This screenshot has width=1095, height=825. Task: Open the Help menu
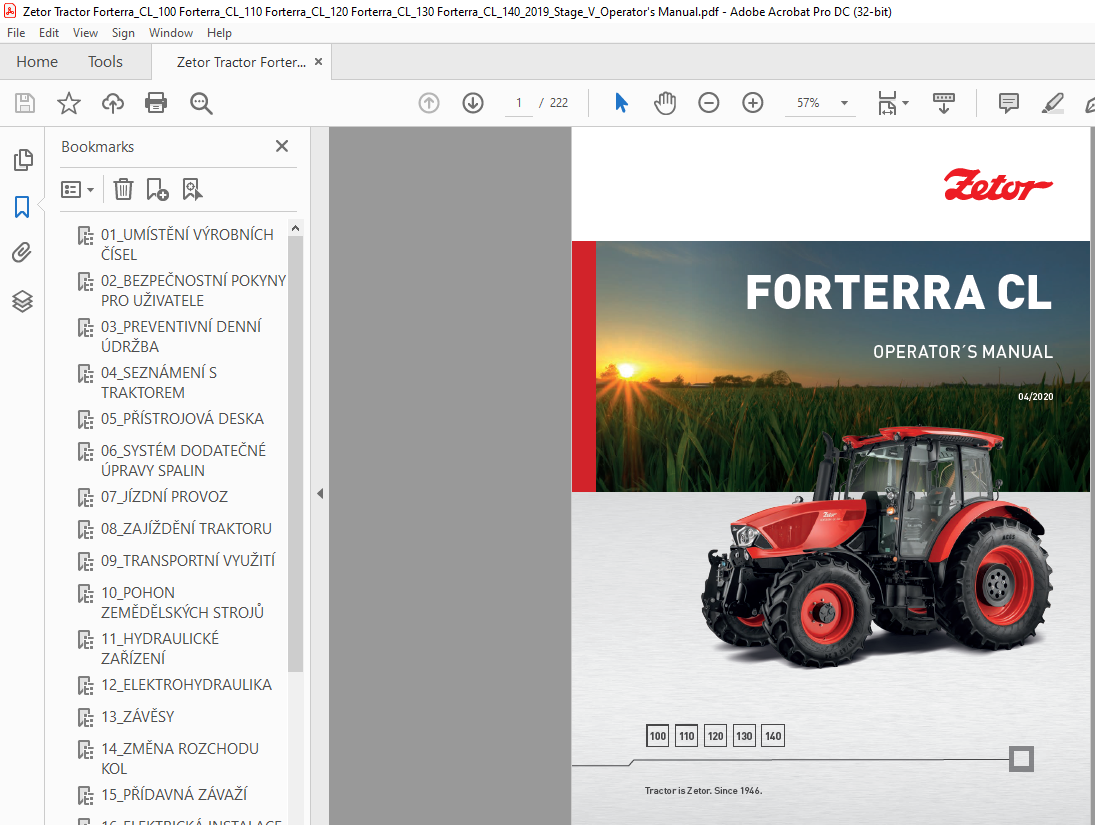219,33
